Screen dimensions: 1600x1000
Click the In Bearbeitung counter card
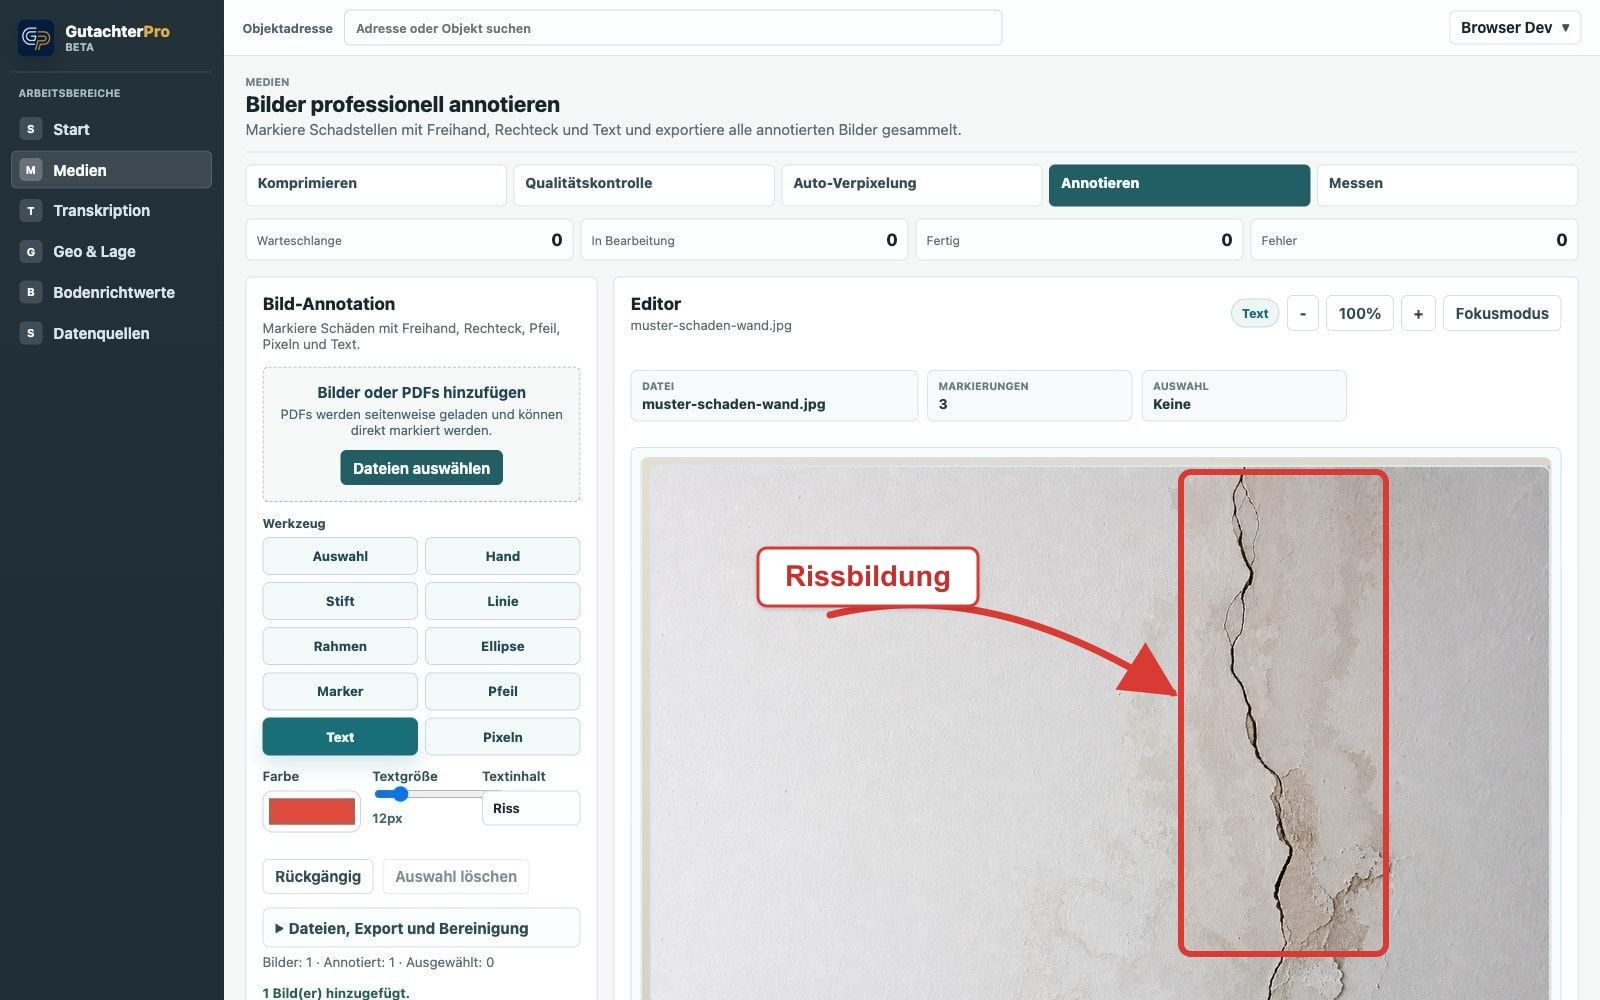744,240
